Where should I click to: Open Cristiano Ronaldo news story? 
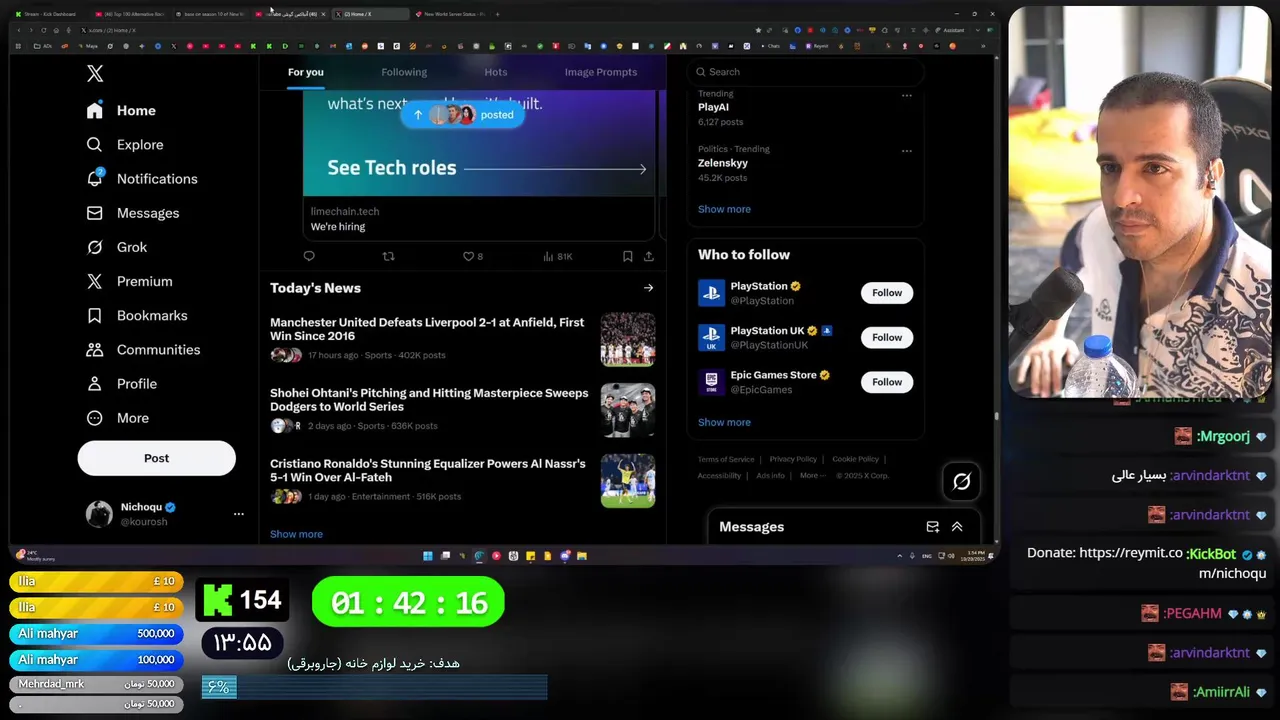tap(428, 471)
